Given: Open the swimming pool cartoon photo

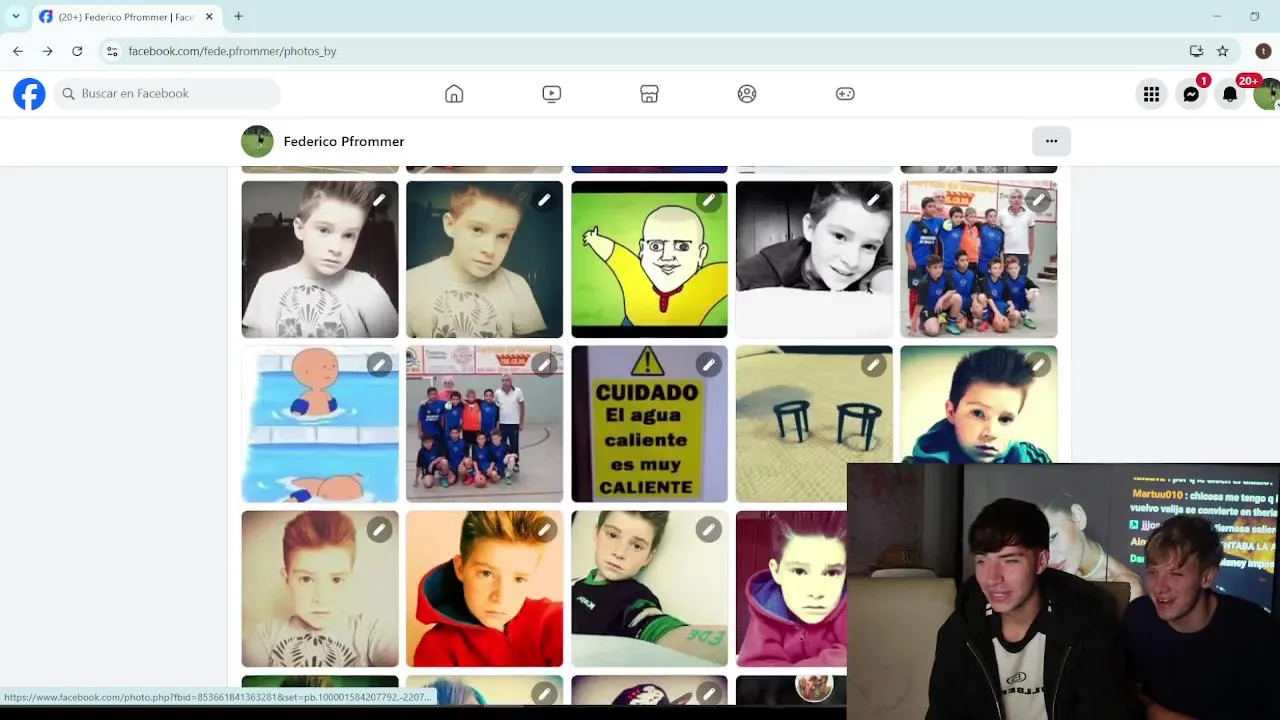Looking at the screenshot, I should pos(320,424).
